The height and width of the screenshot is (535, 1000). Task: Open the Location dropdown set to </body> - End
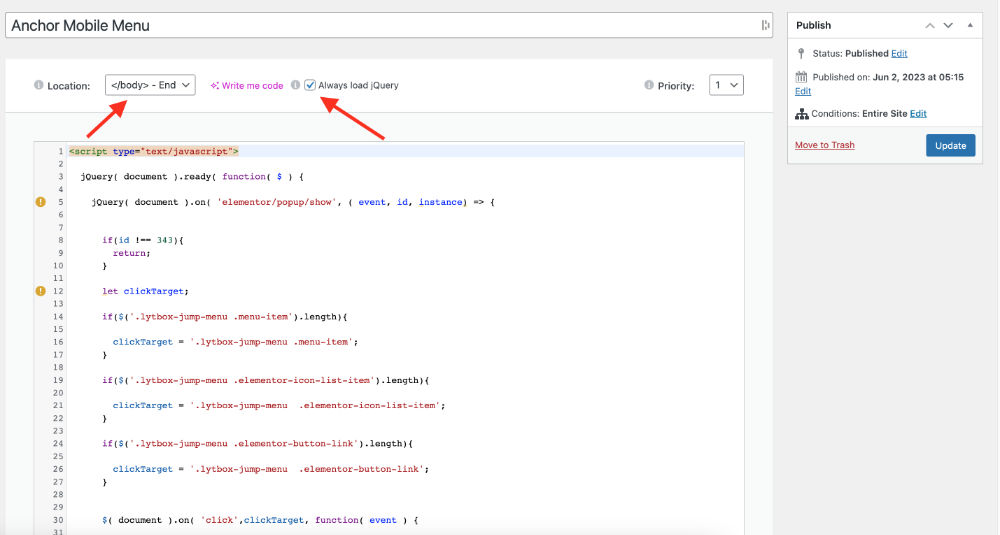(x=150, y=85)
